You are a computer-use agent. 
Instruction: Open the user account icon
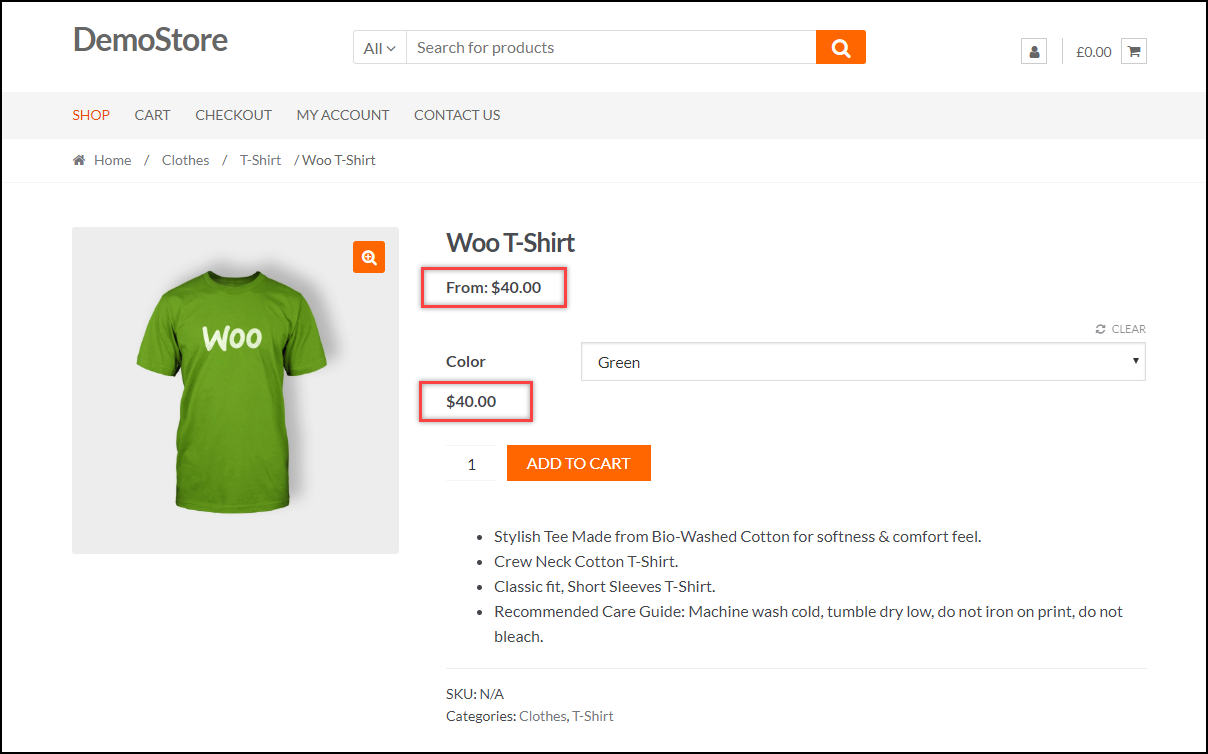(x=1033, y=51)
